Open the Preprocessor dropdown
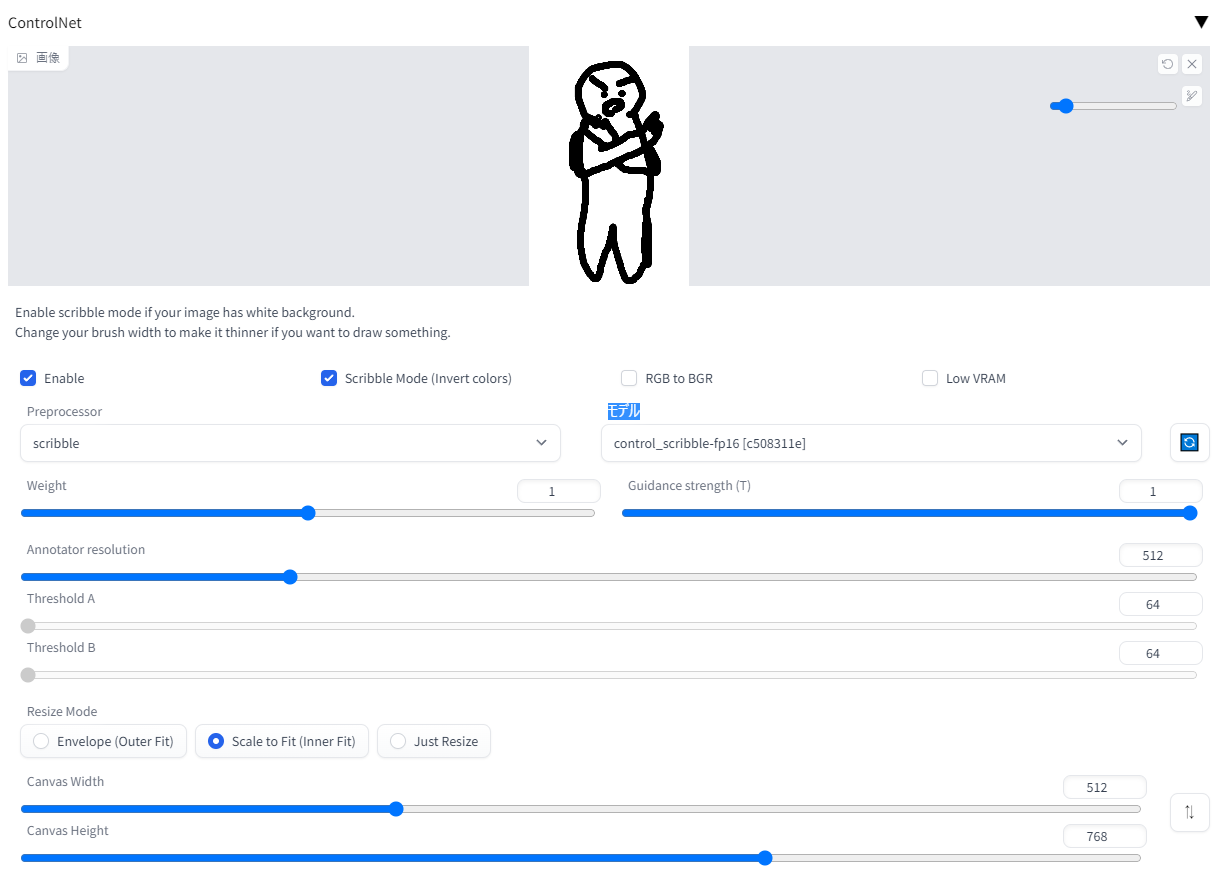 (290, 443)
